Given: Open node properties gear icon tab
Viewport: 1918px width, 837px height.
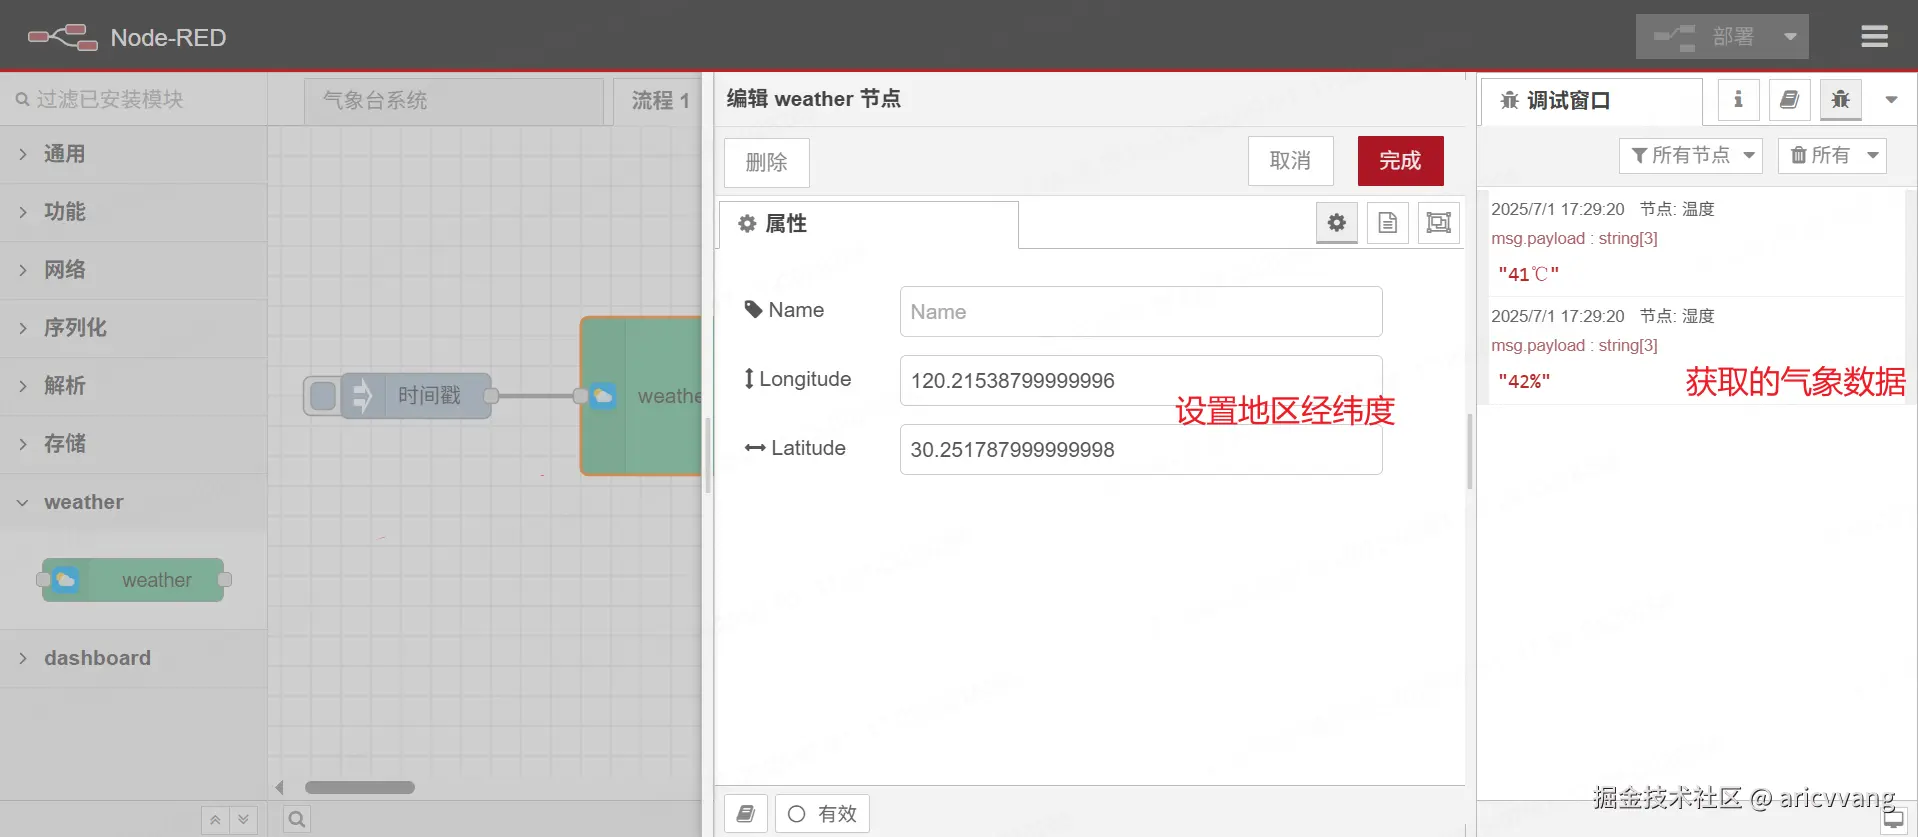Looking at the screenshot, I should point(1337,223).
